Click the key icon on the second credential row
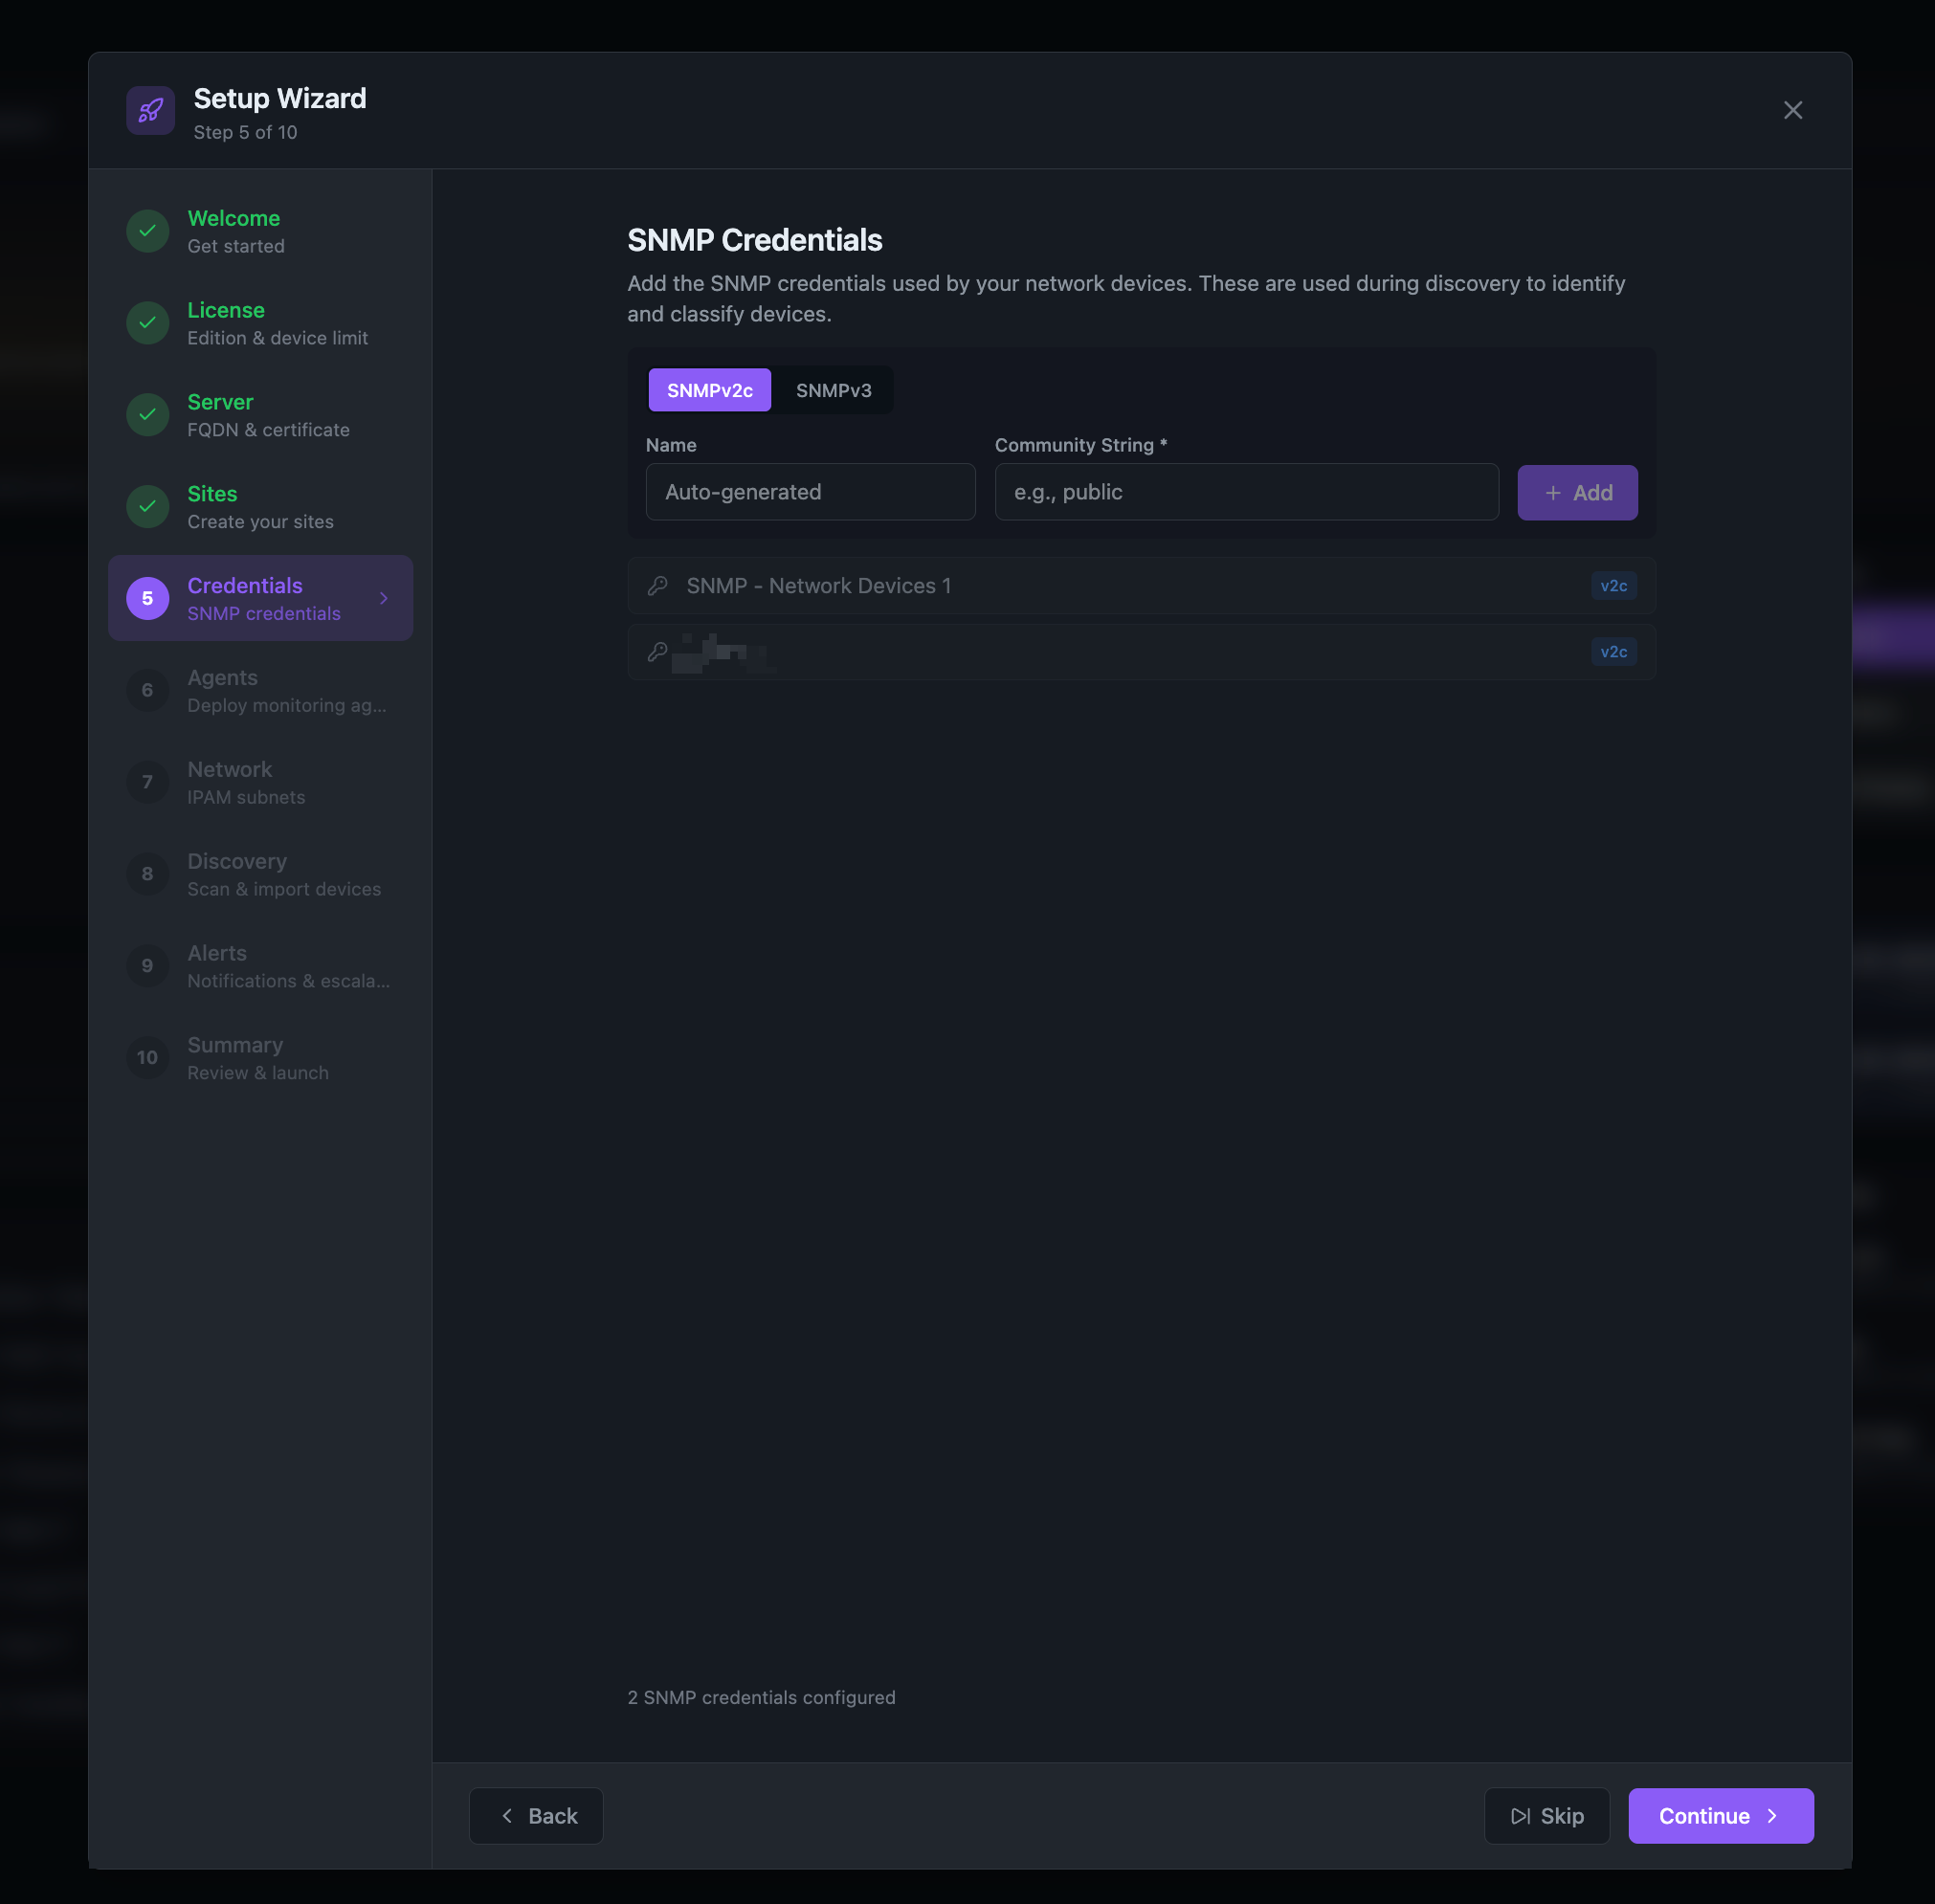Screen dimensions: 1935x1904 [658, 651]
